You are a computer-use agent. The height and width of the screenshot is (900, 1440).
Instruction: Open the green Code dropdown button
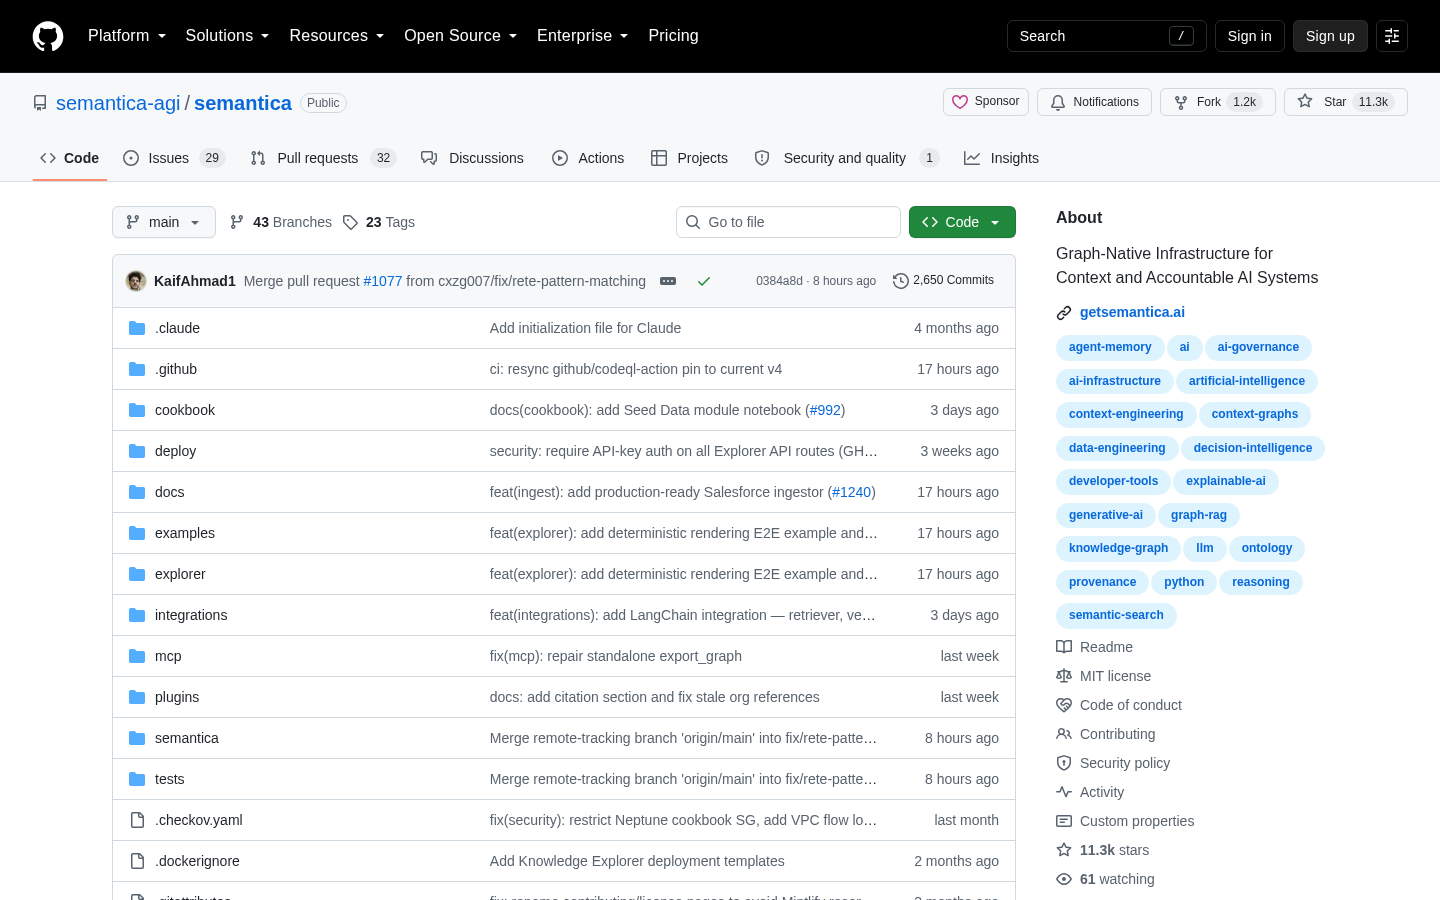[962, 222]
